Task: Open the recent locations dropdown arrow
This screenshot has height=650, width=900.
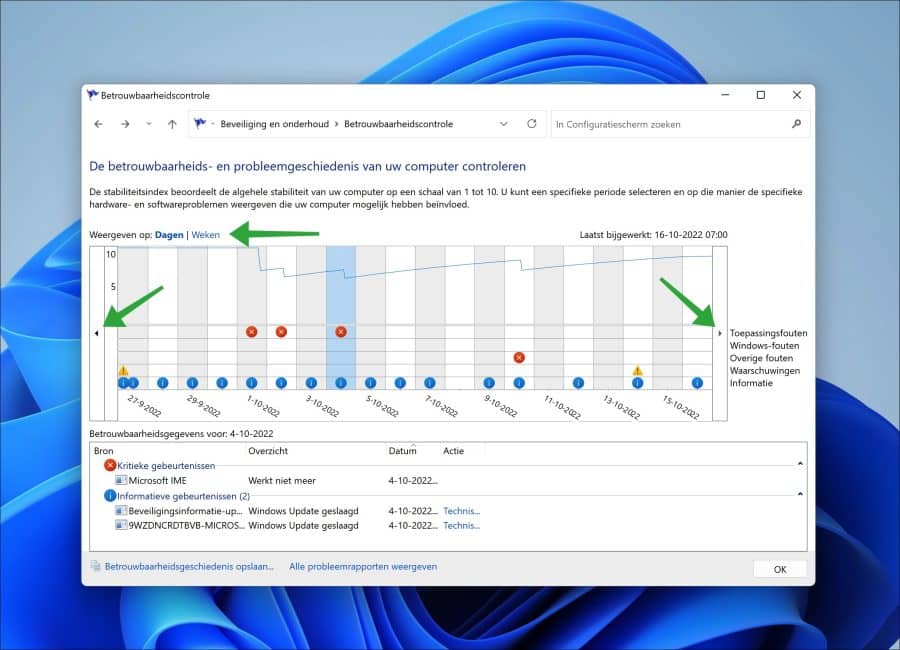Action: (149, 124)
